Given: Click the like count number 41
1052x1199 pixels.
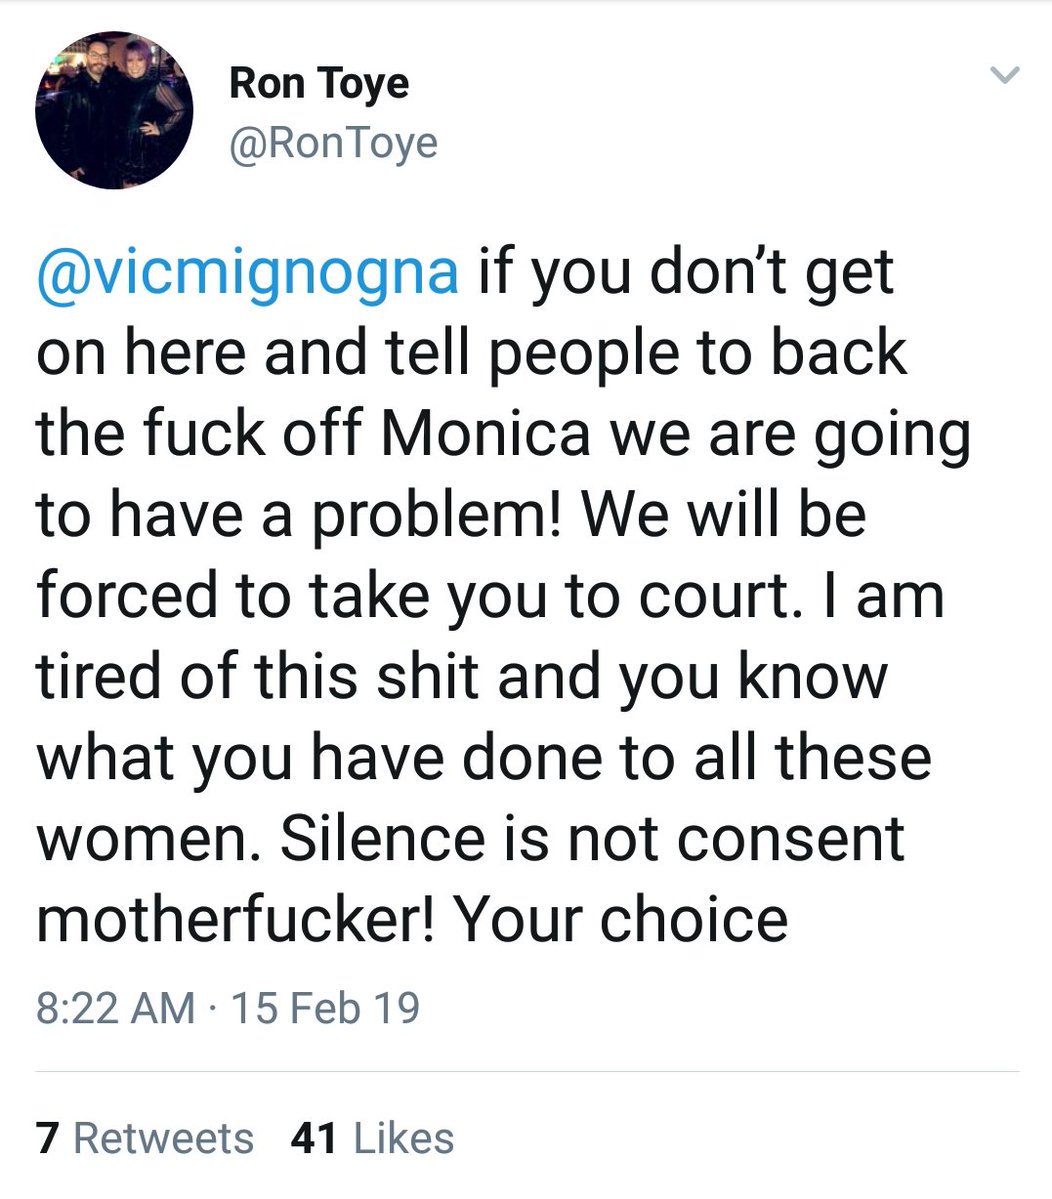Looking at the screenshot, I should click(x=313, y=1138).
